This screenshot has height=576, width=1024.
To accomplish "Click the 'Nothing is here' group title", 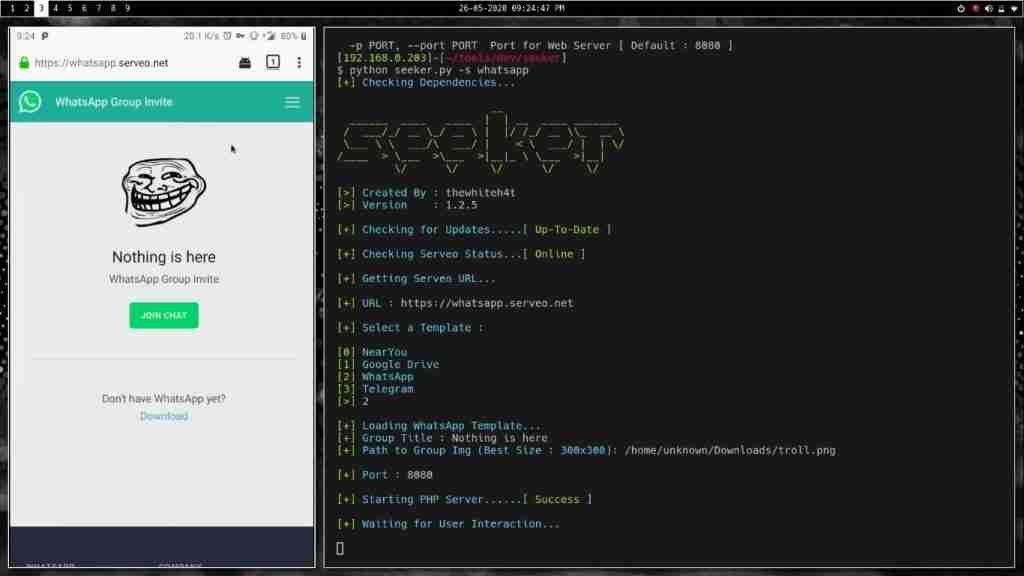I will click(164, 257).
